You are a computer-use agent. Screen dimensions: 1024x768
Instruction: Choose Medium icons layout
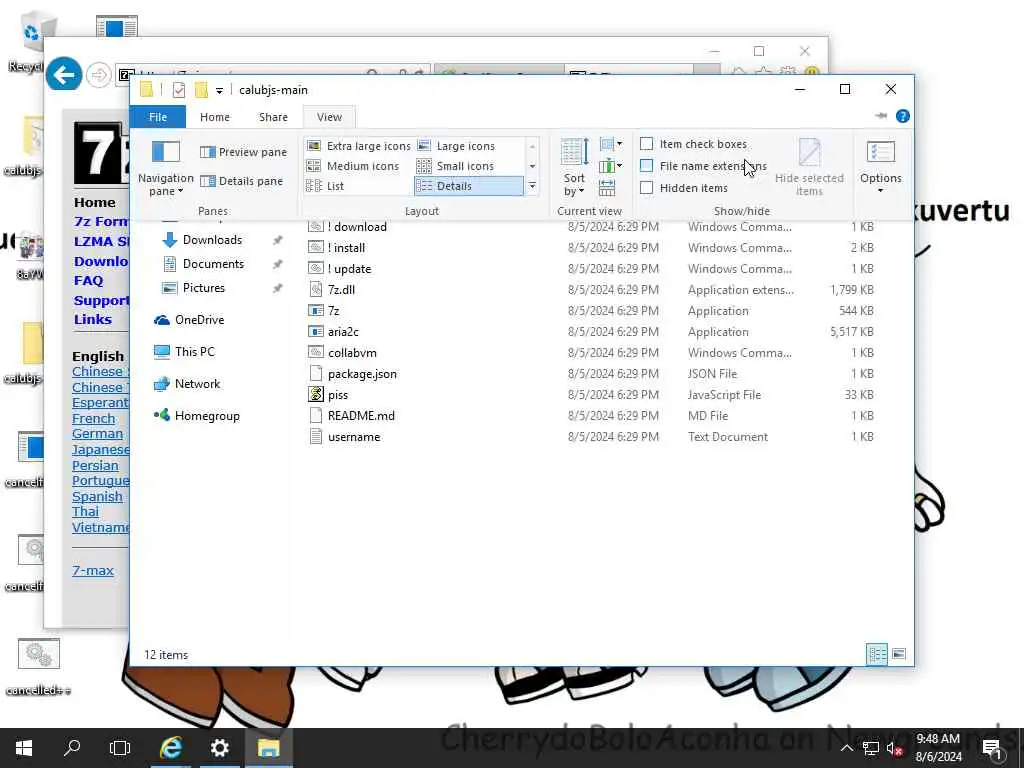(x=353, y=166)
